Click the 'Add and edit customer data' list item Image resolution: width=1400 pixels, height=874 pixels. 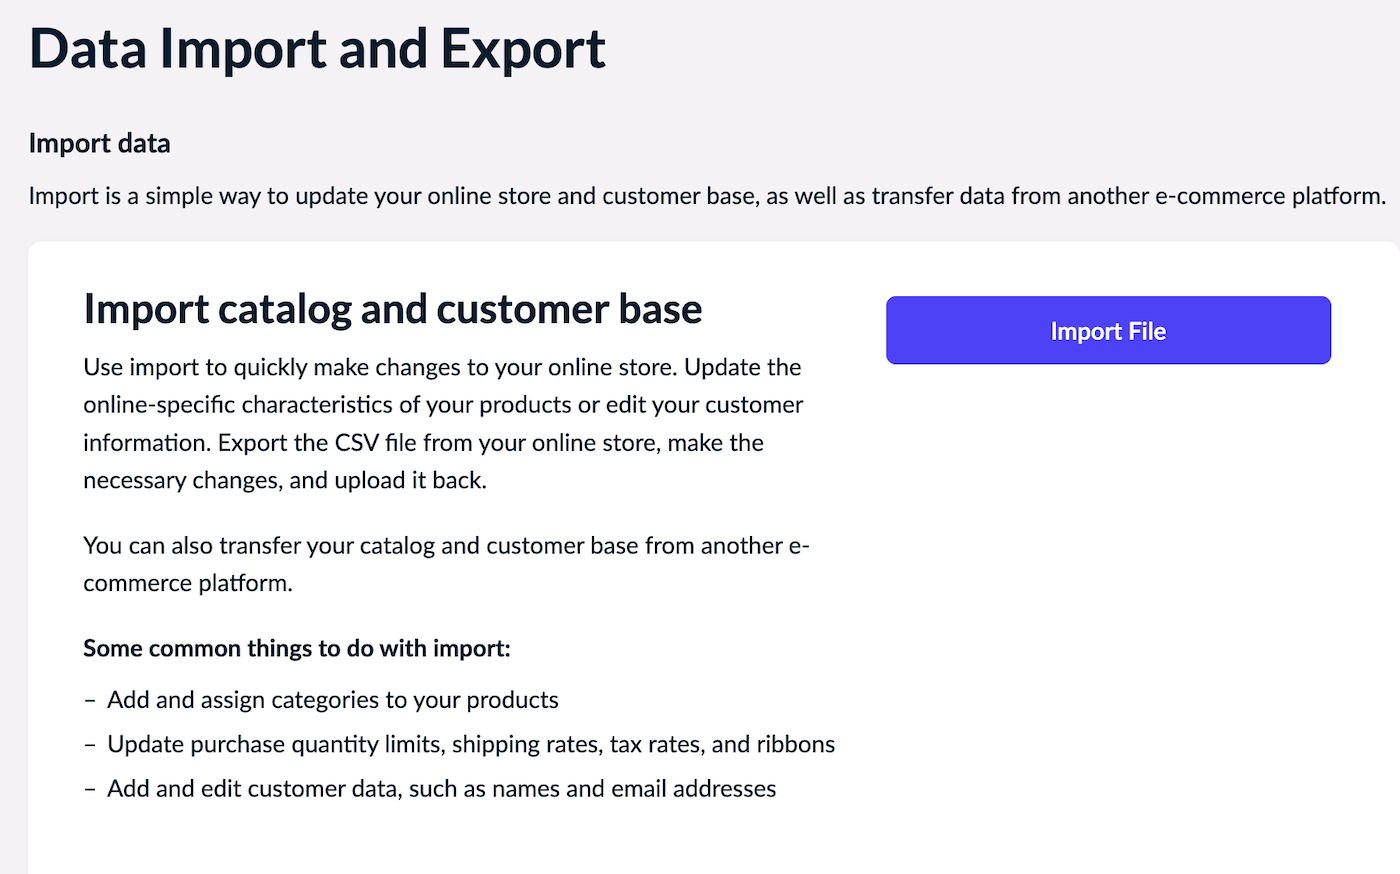(x=441, y=789)
